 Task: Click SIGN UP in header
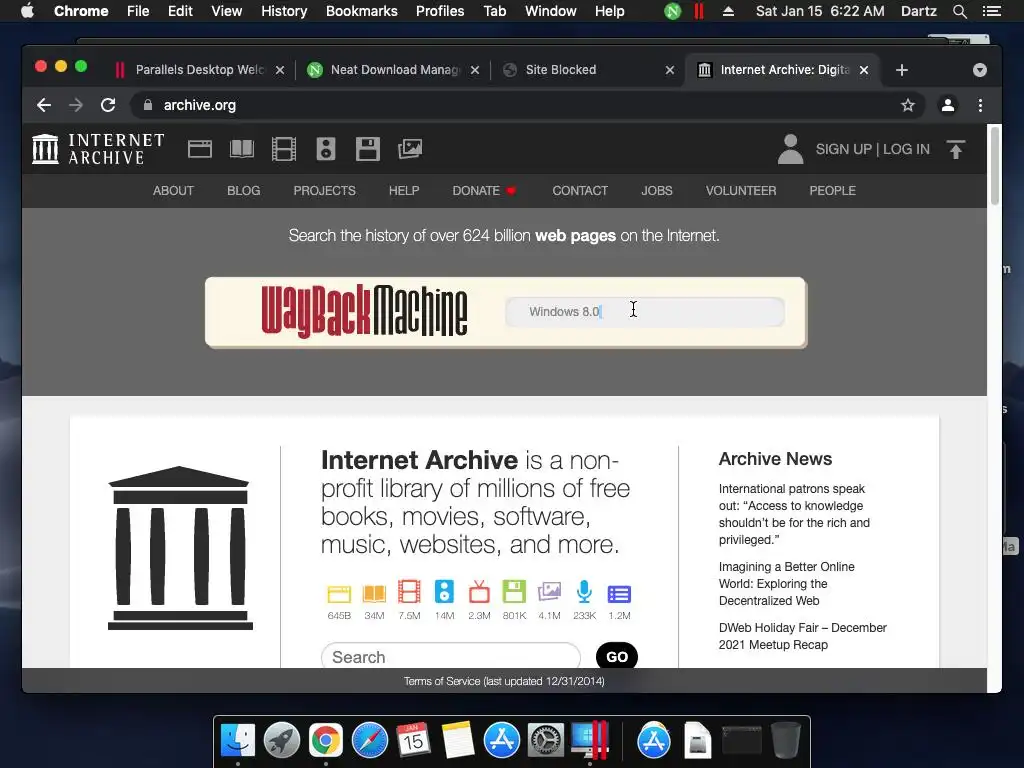843,149
